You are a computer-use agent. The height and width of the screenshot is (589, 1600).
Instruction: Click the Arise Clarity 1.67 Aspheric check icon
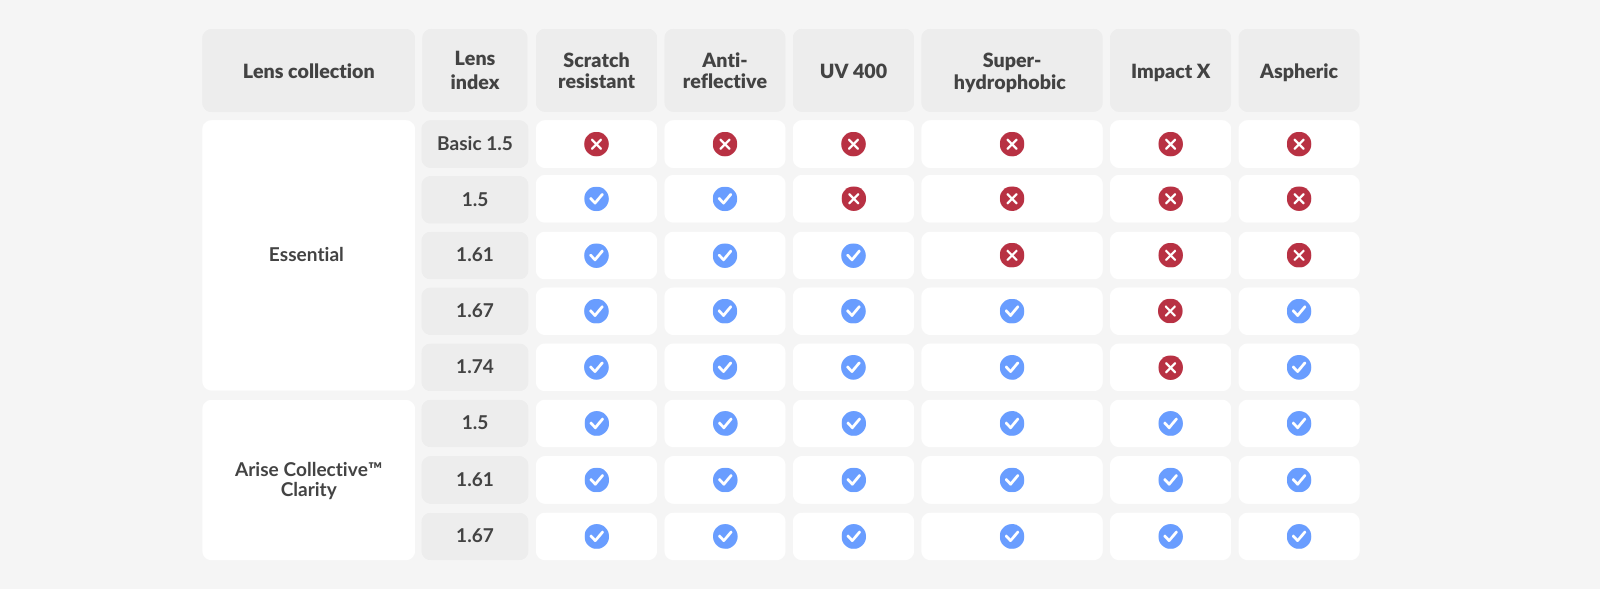1299,536
